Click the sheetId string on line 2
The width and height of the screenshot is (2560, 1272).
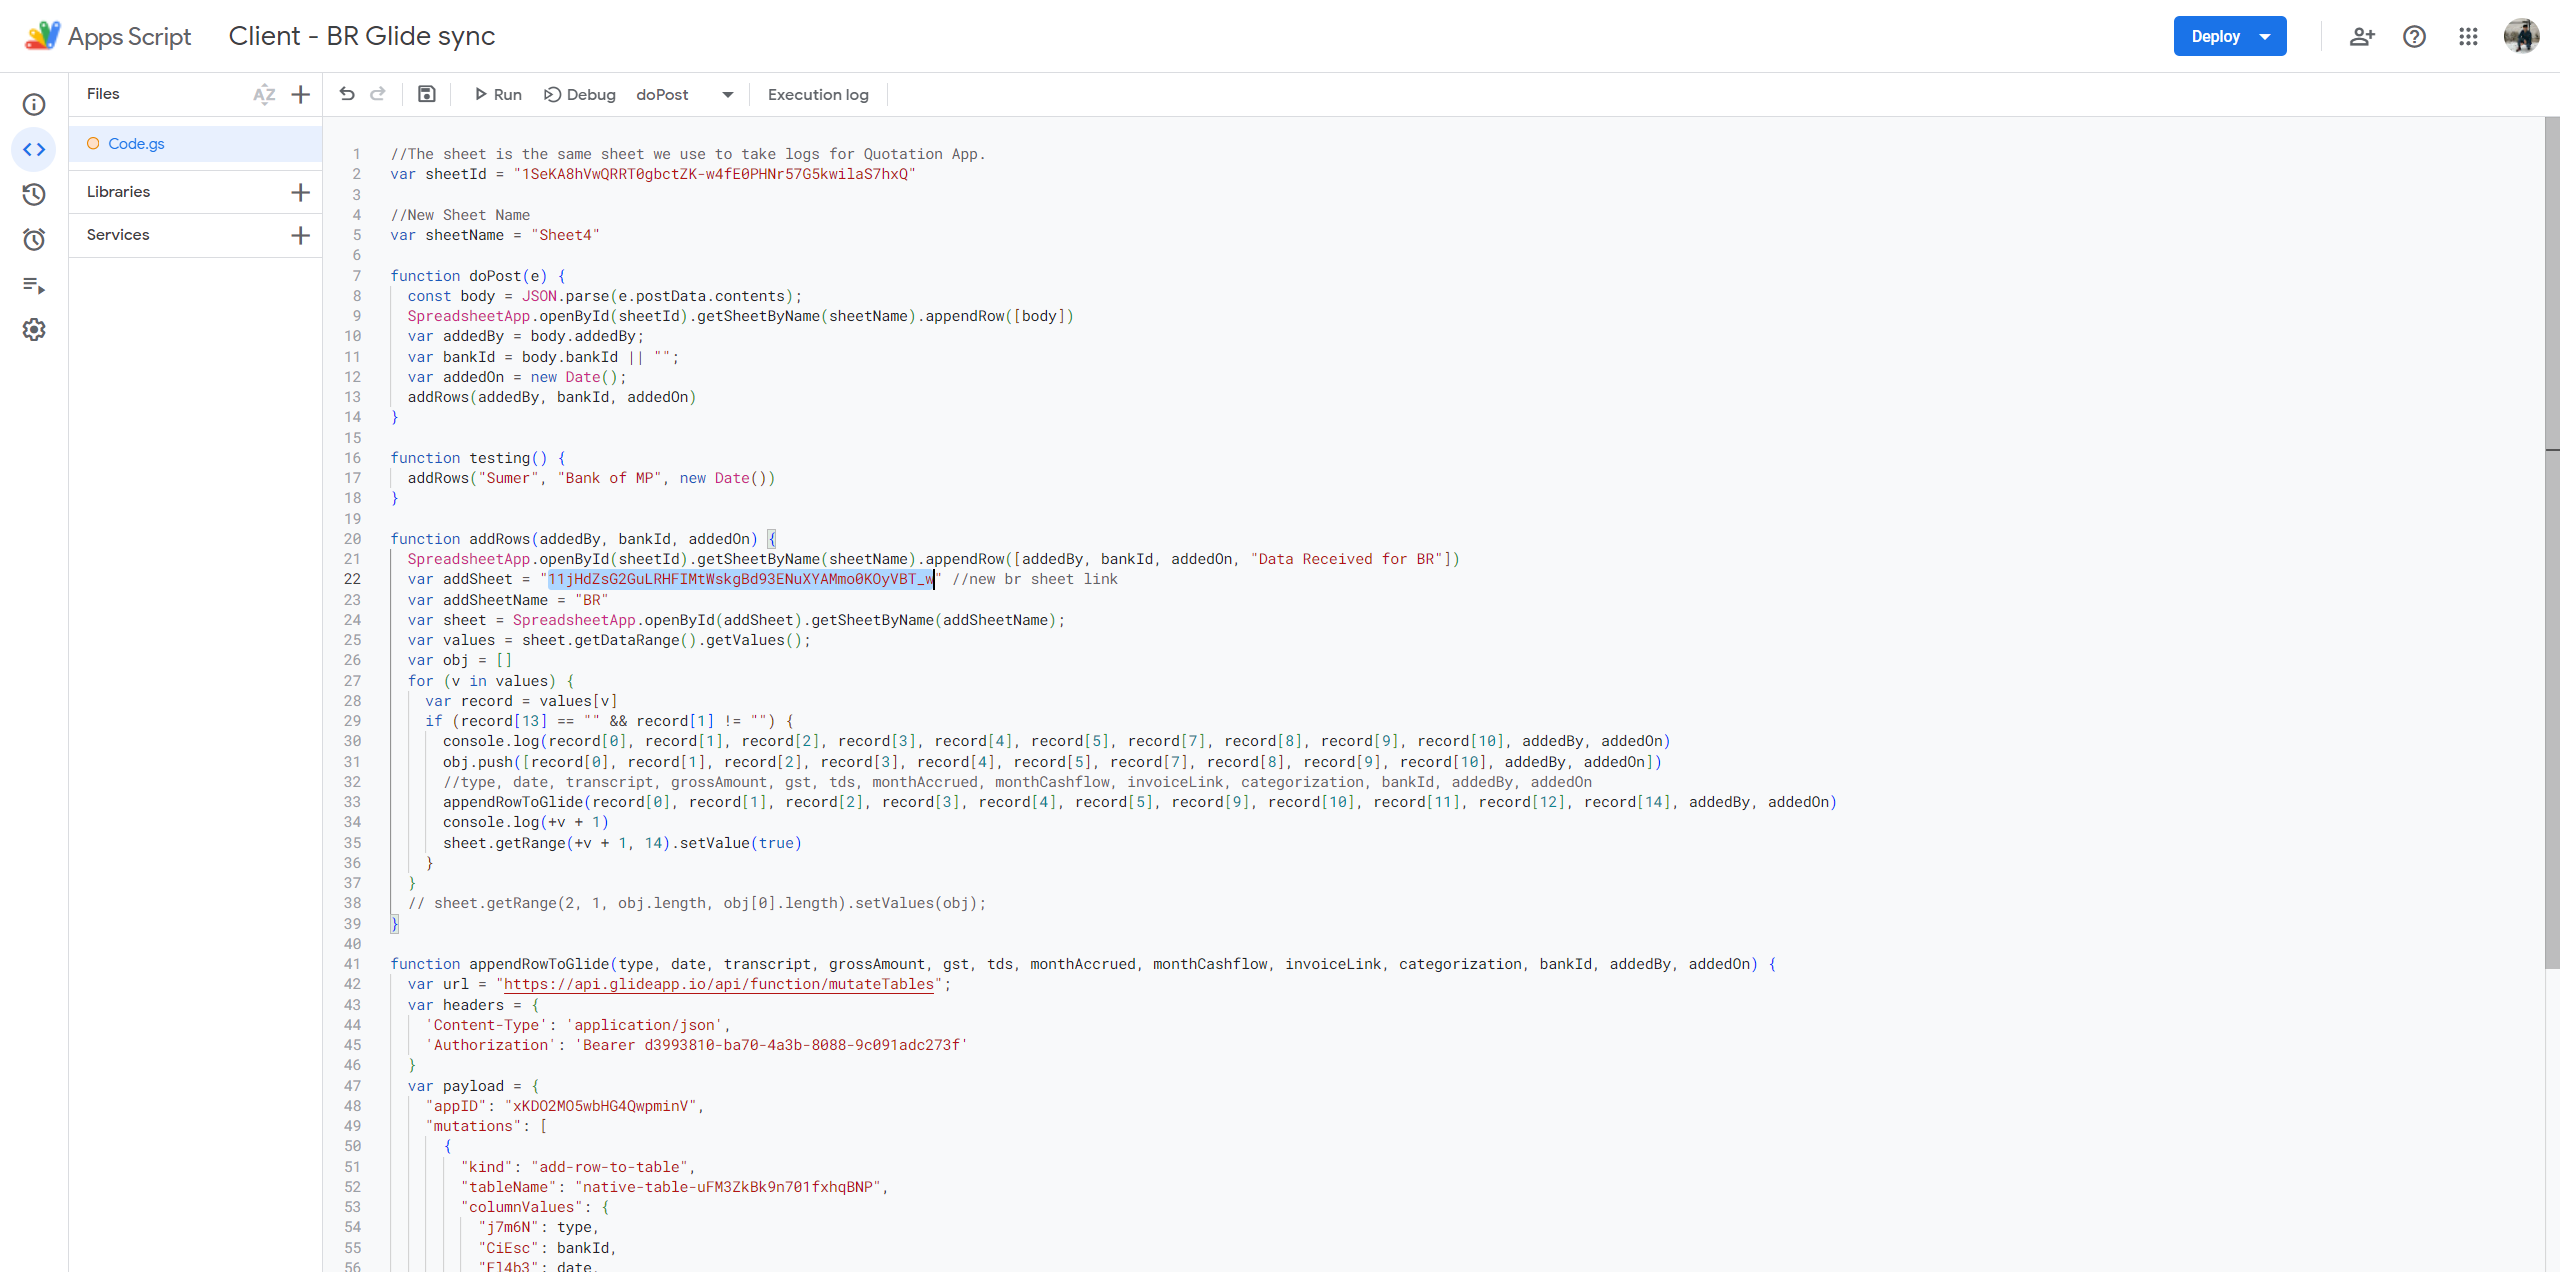(714, 174)
